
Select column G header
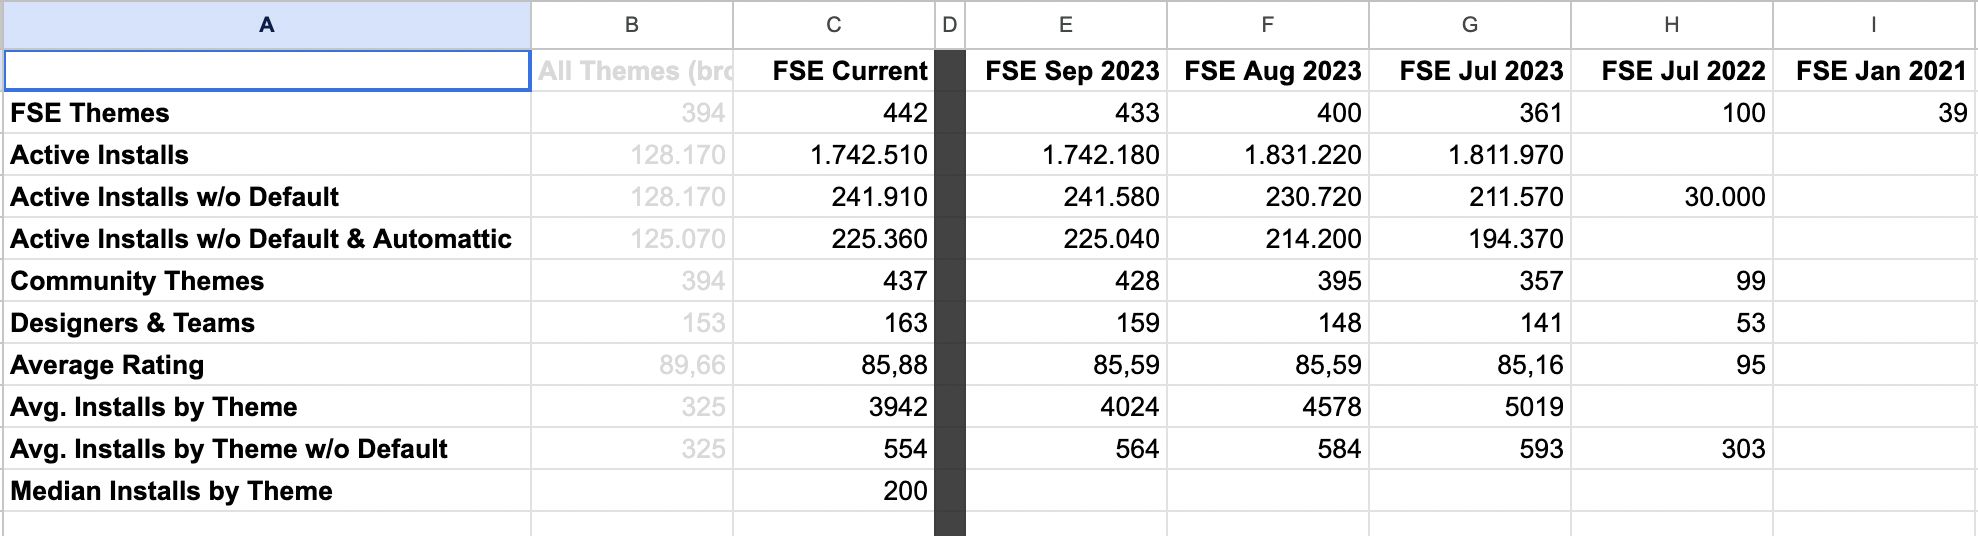[1469, 25]
